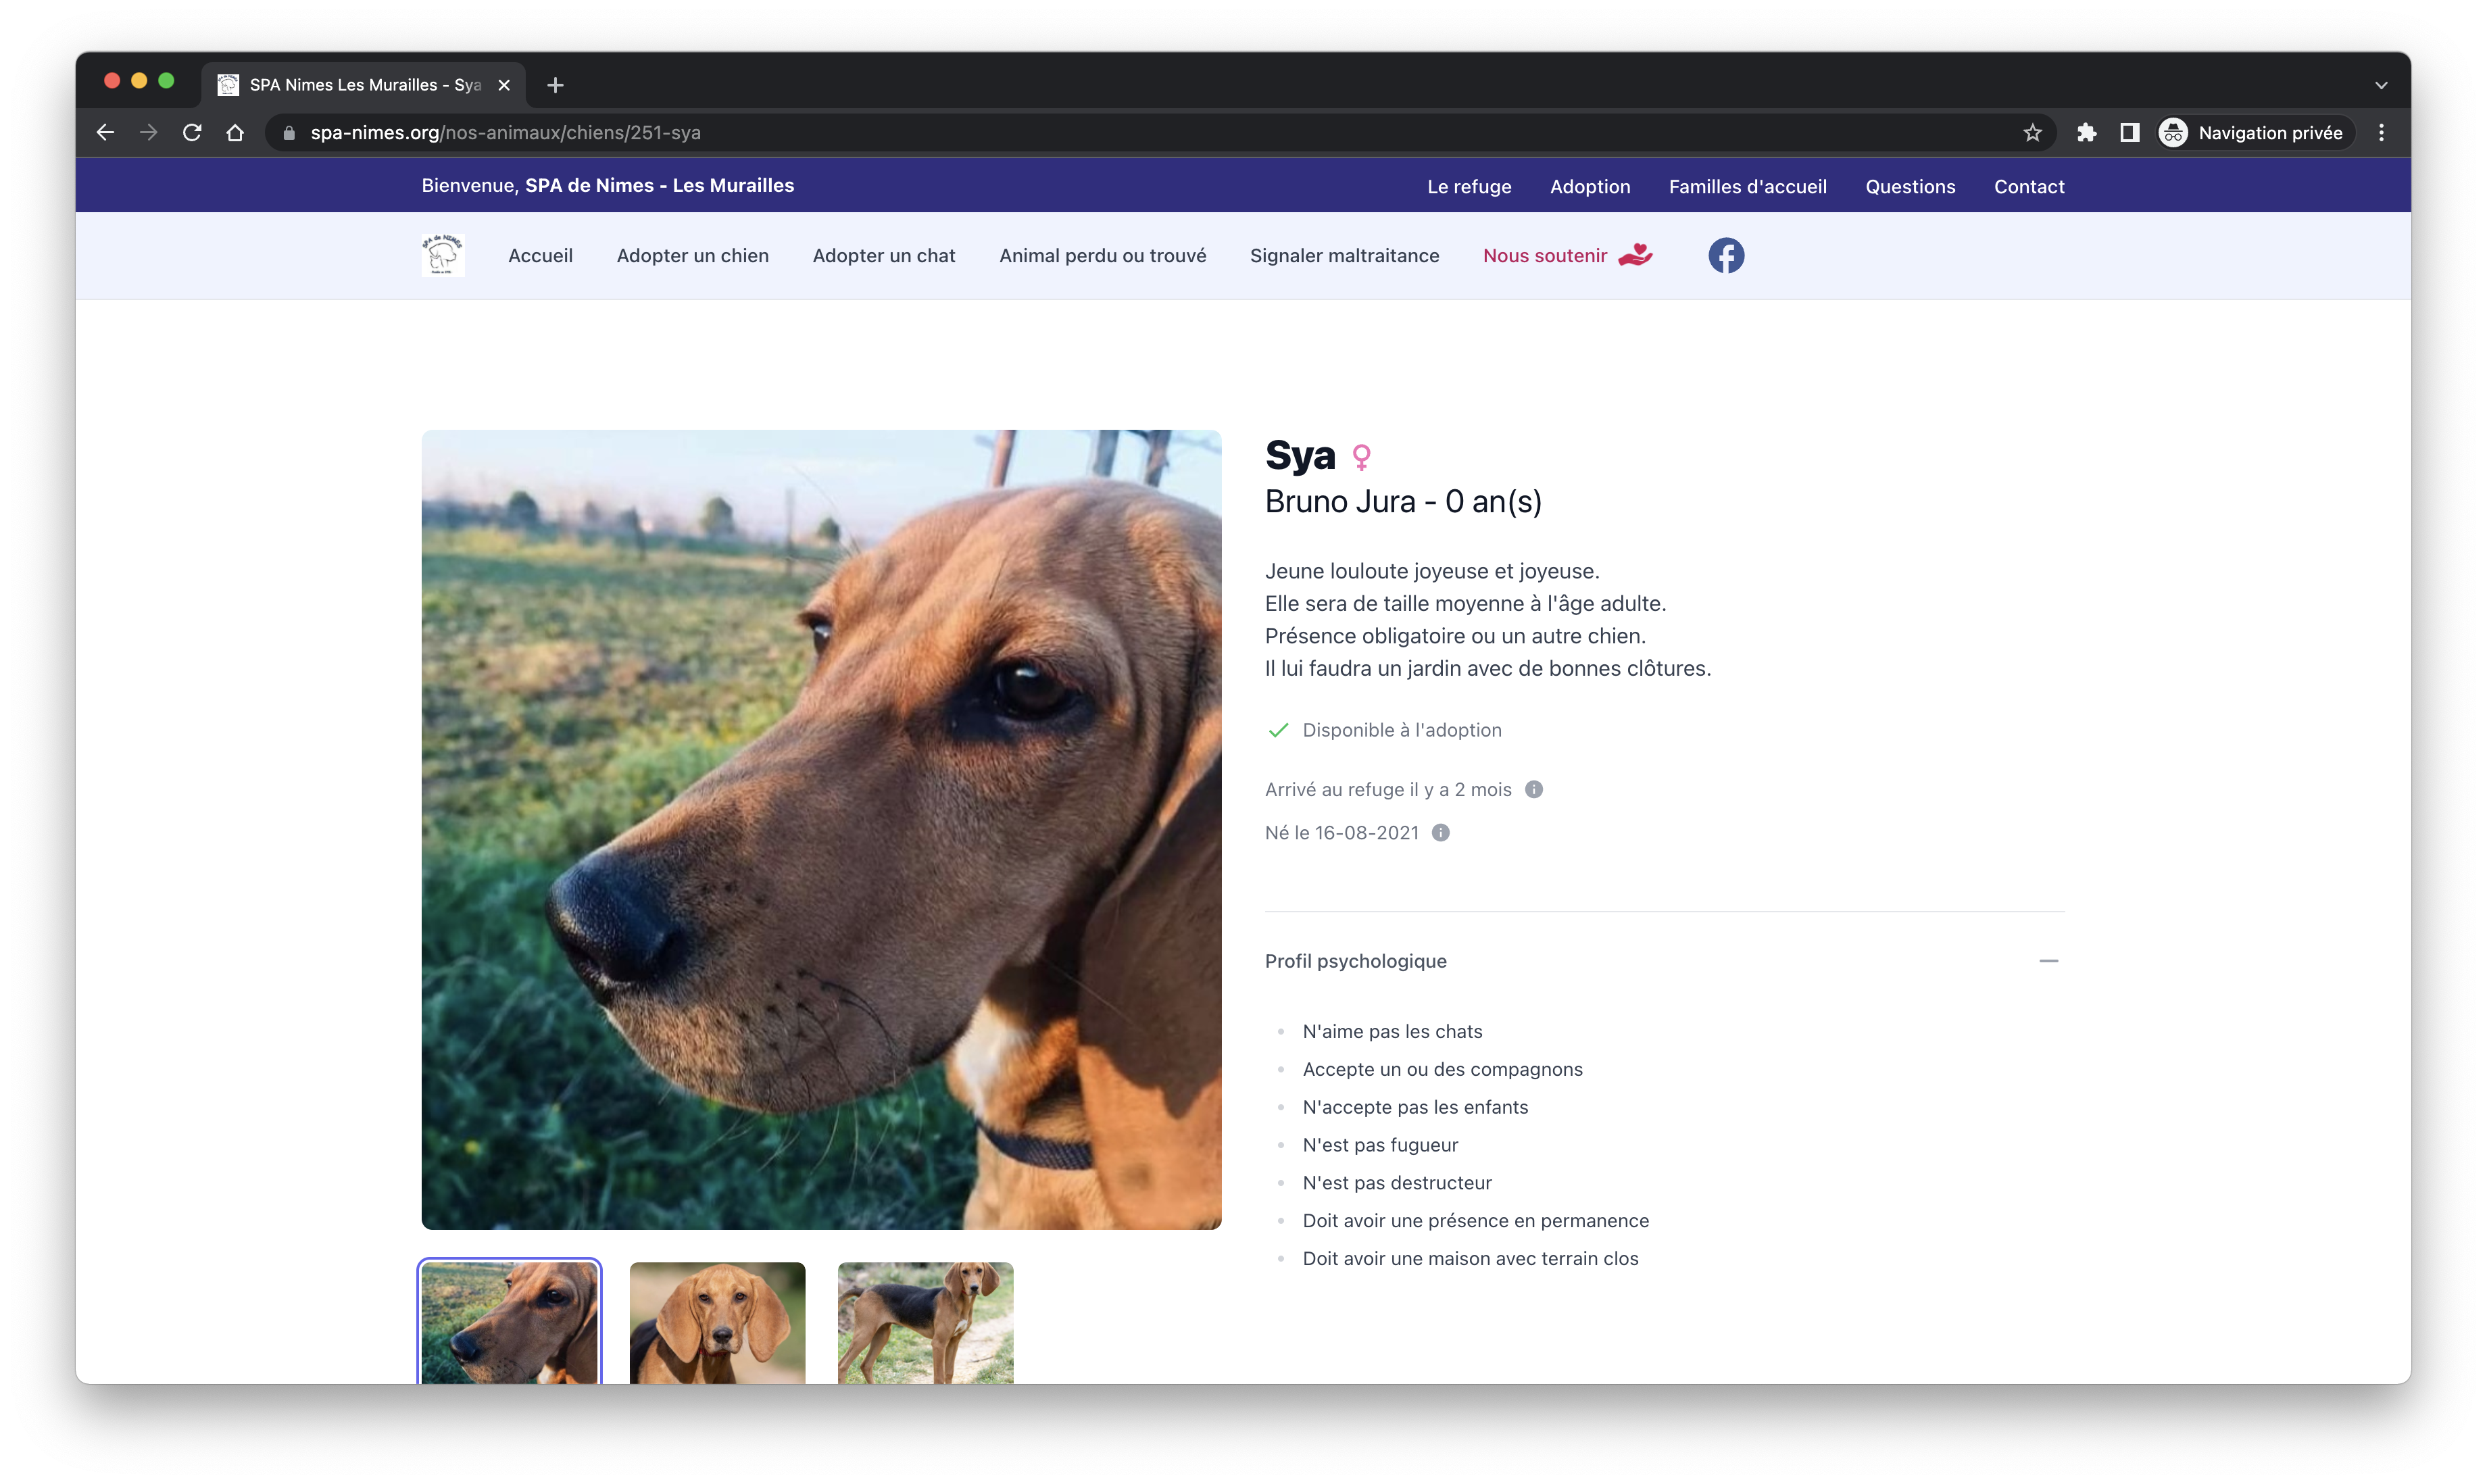This screenshot has width=2487, height=1484.
Task: Toggle the browser side panel icon
Action: (2129, 133)
